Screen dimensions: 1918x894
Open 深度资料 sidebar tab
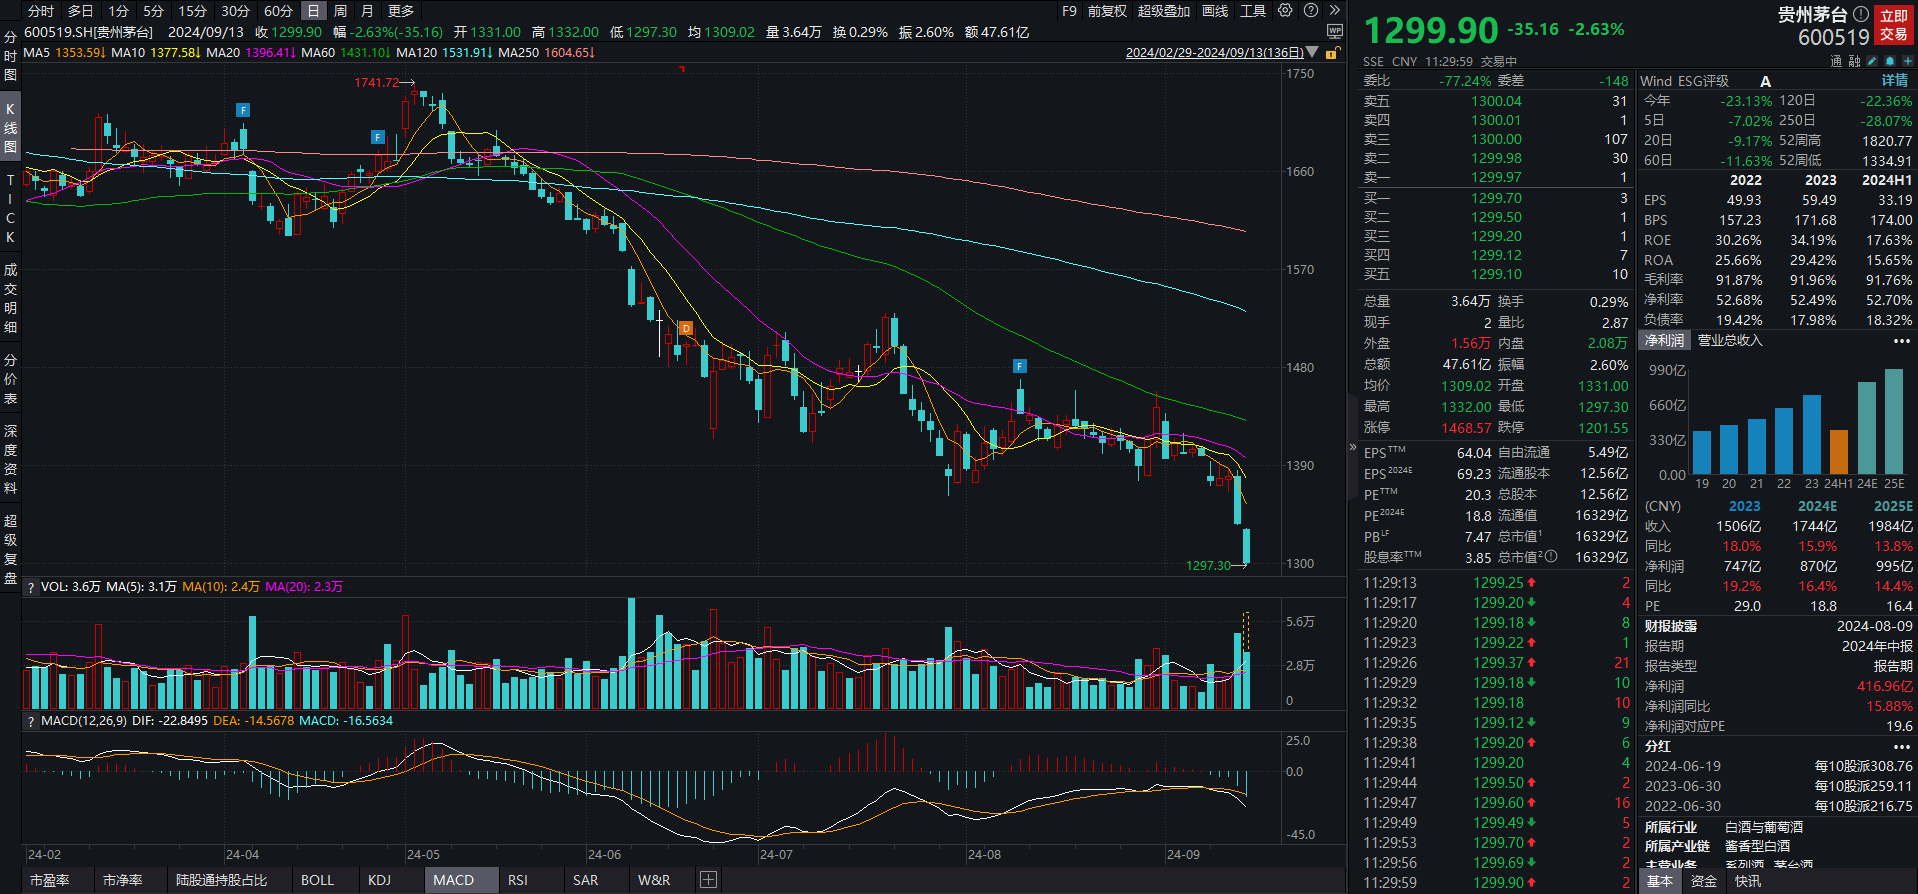pos(10,460)
